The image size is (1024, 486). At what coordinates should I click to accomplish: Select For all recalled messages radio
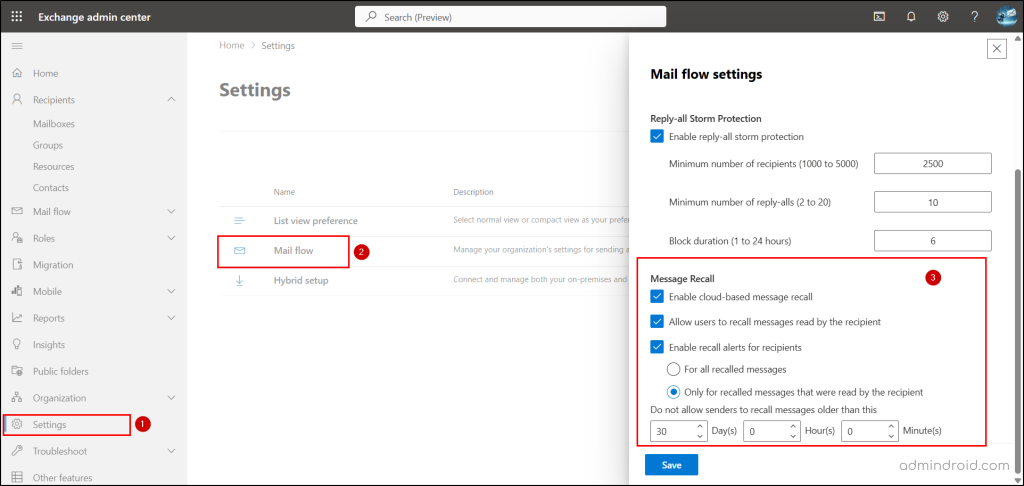(673, 369)
